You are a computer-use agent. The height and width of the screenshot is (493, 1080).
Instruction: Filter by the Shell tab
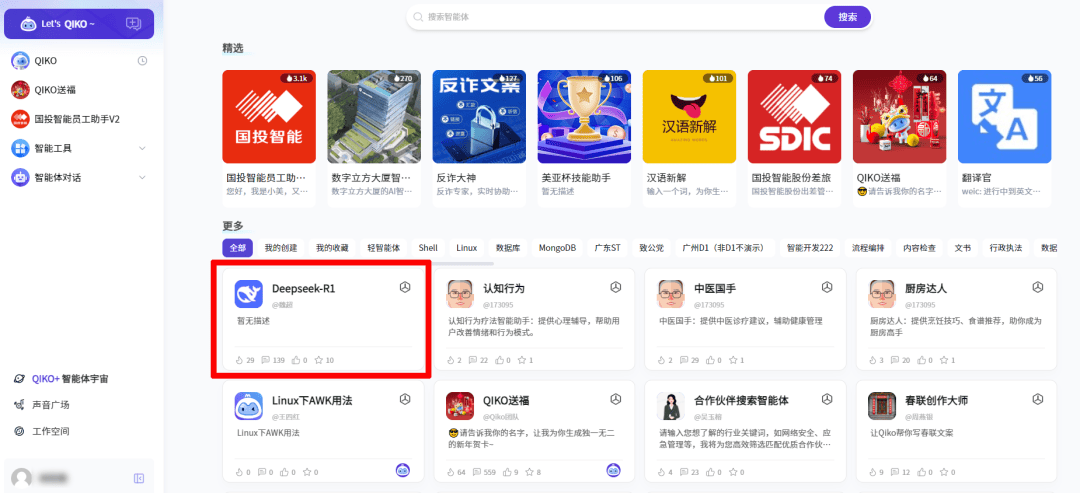(x=428, y=248)
